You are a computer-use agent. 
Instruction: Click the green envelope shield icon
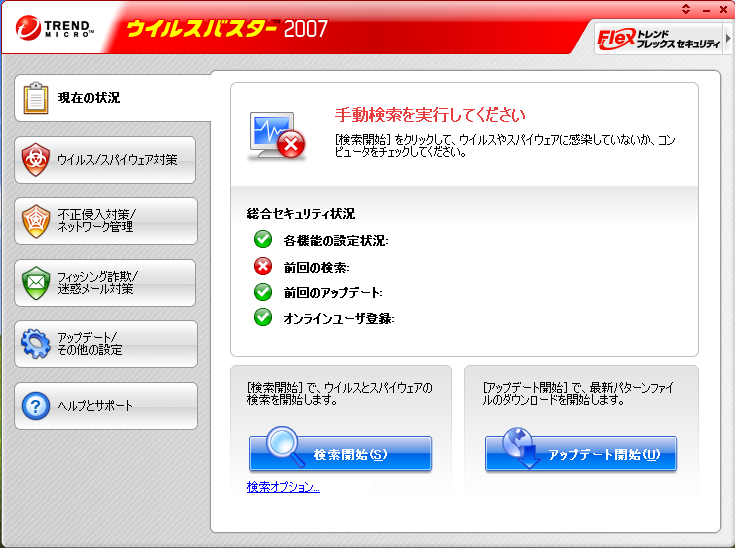click(36, 283)
